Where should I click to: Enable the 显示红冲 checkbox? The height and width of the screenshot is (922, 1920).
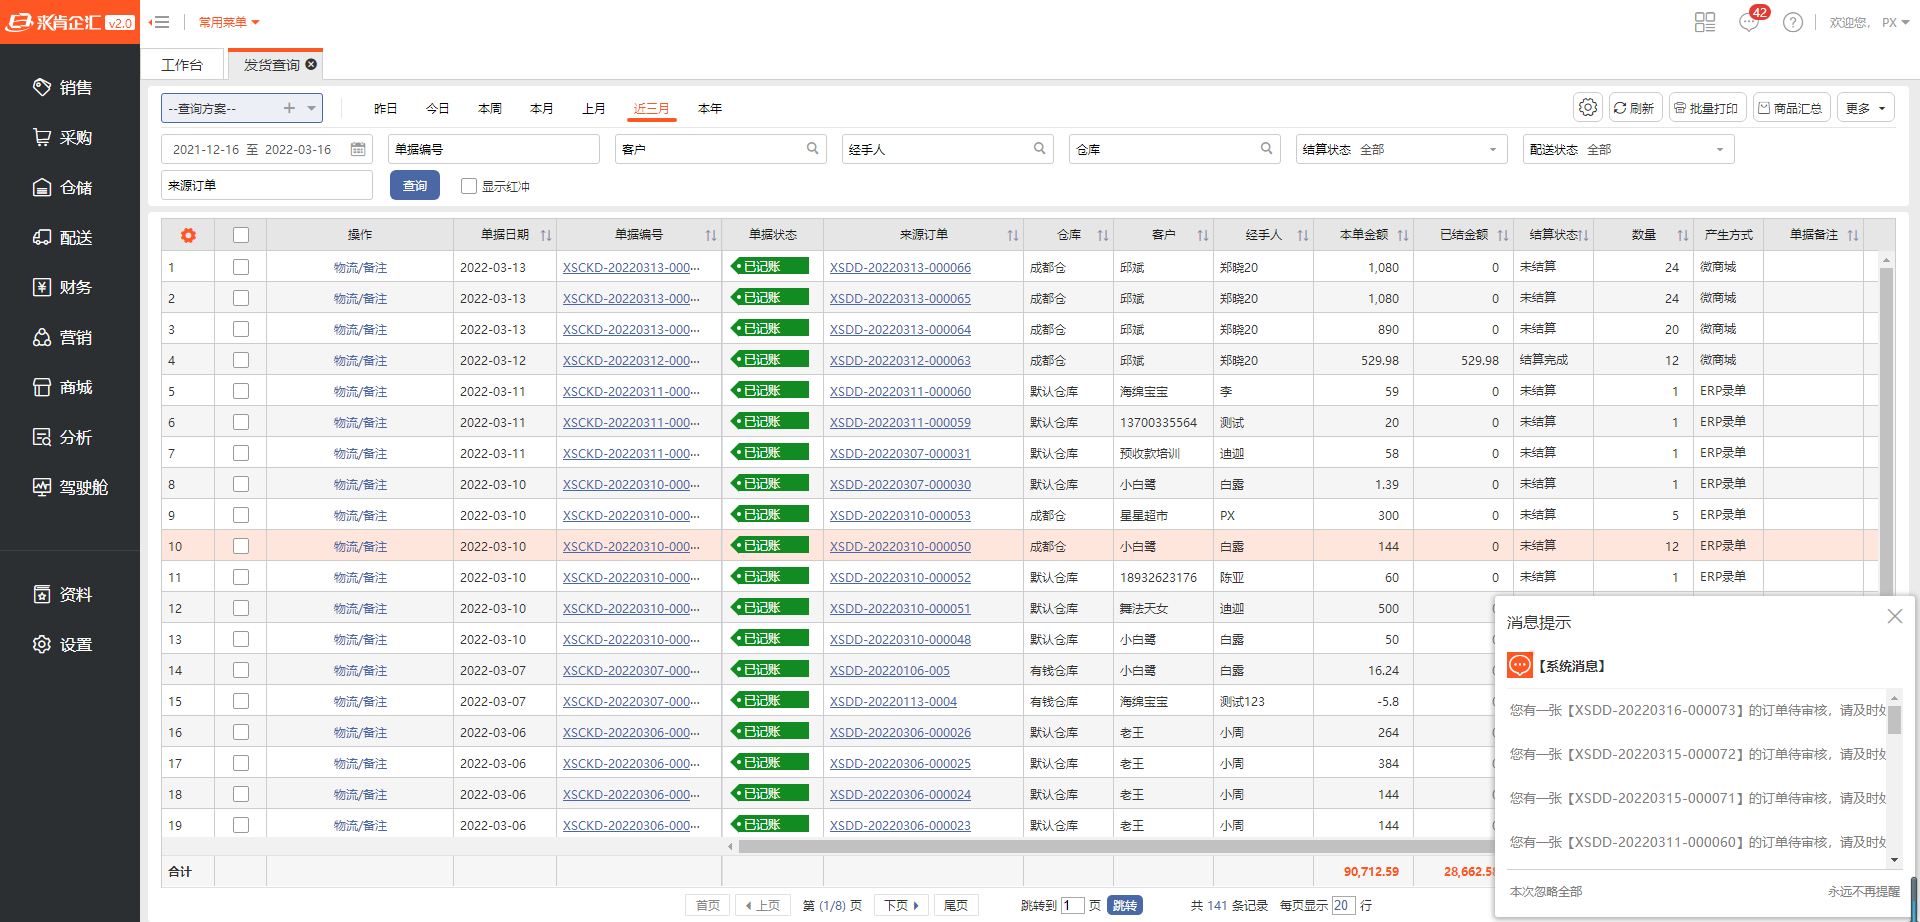pos(468,186)
